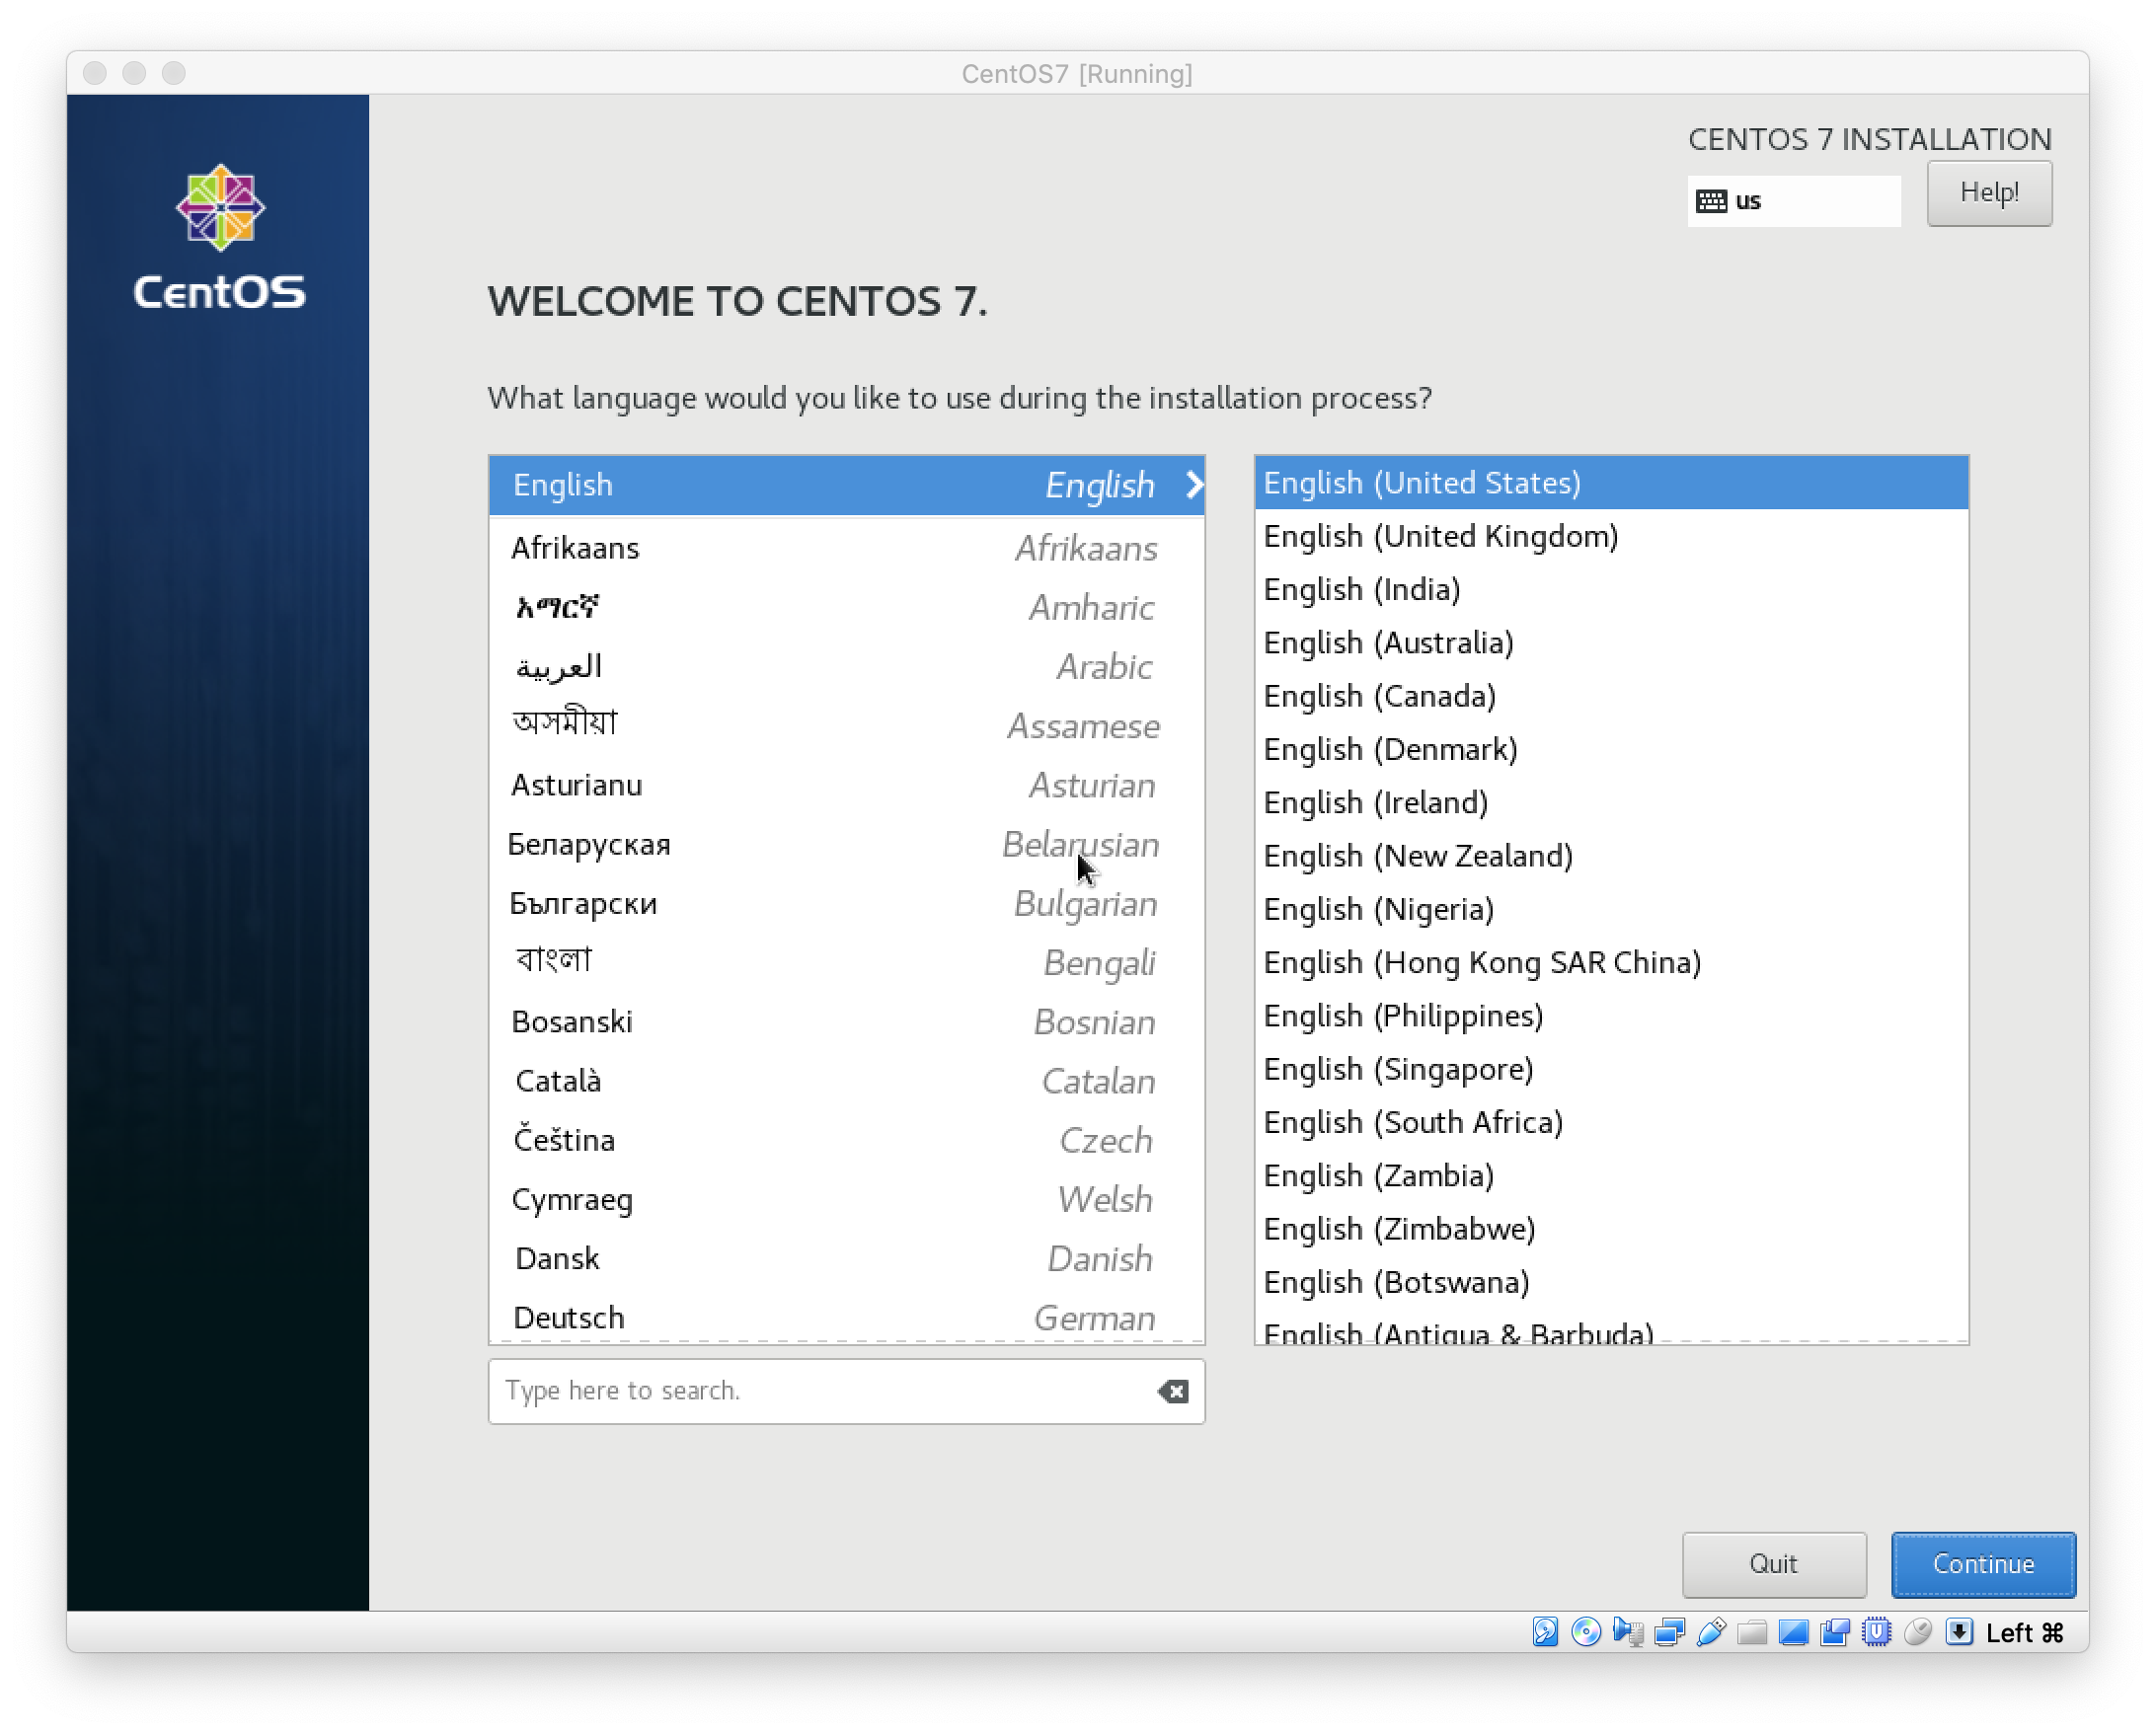Click the video capture recording icon
Viewport: 2156px width, 1735px height.
point(1835,1632)
